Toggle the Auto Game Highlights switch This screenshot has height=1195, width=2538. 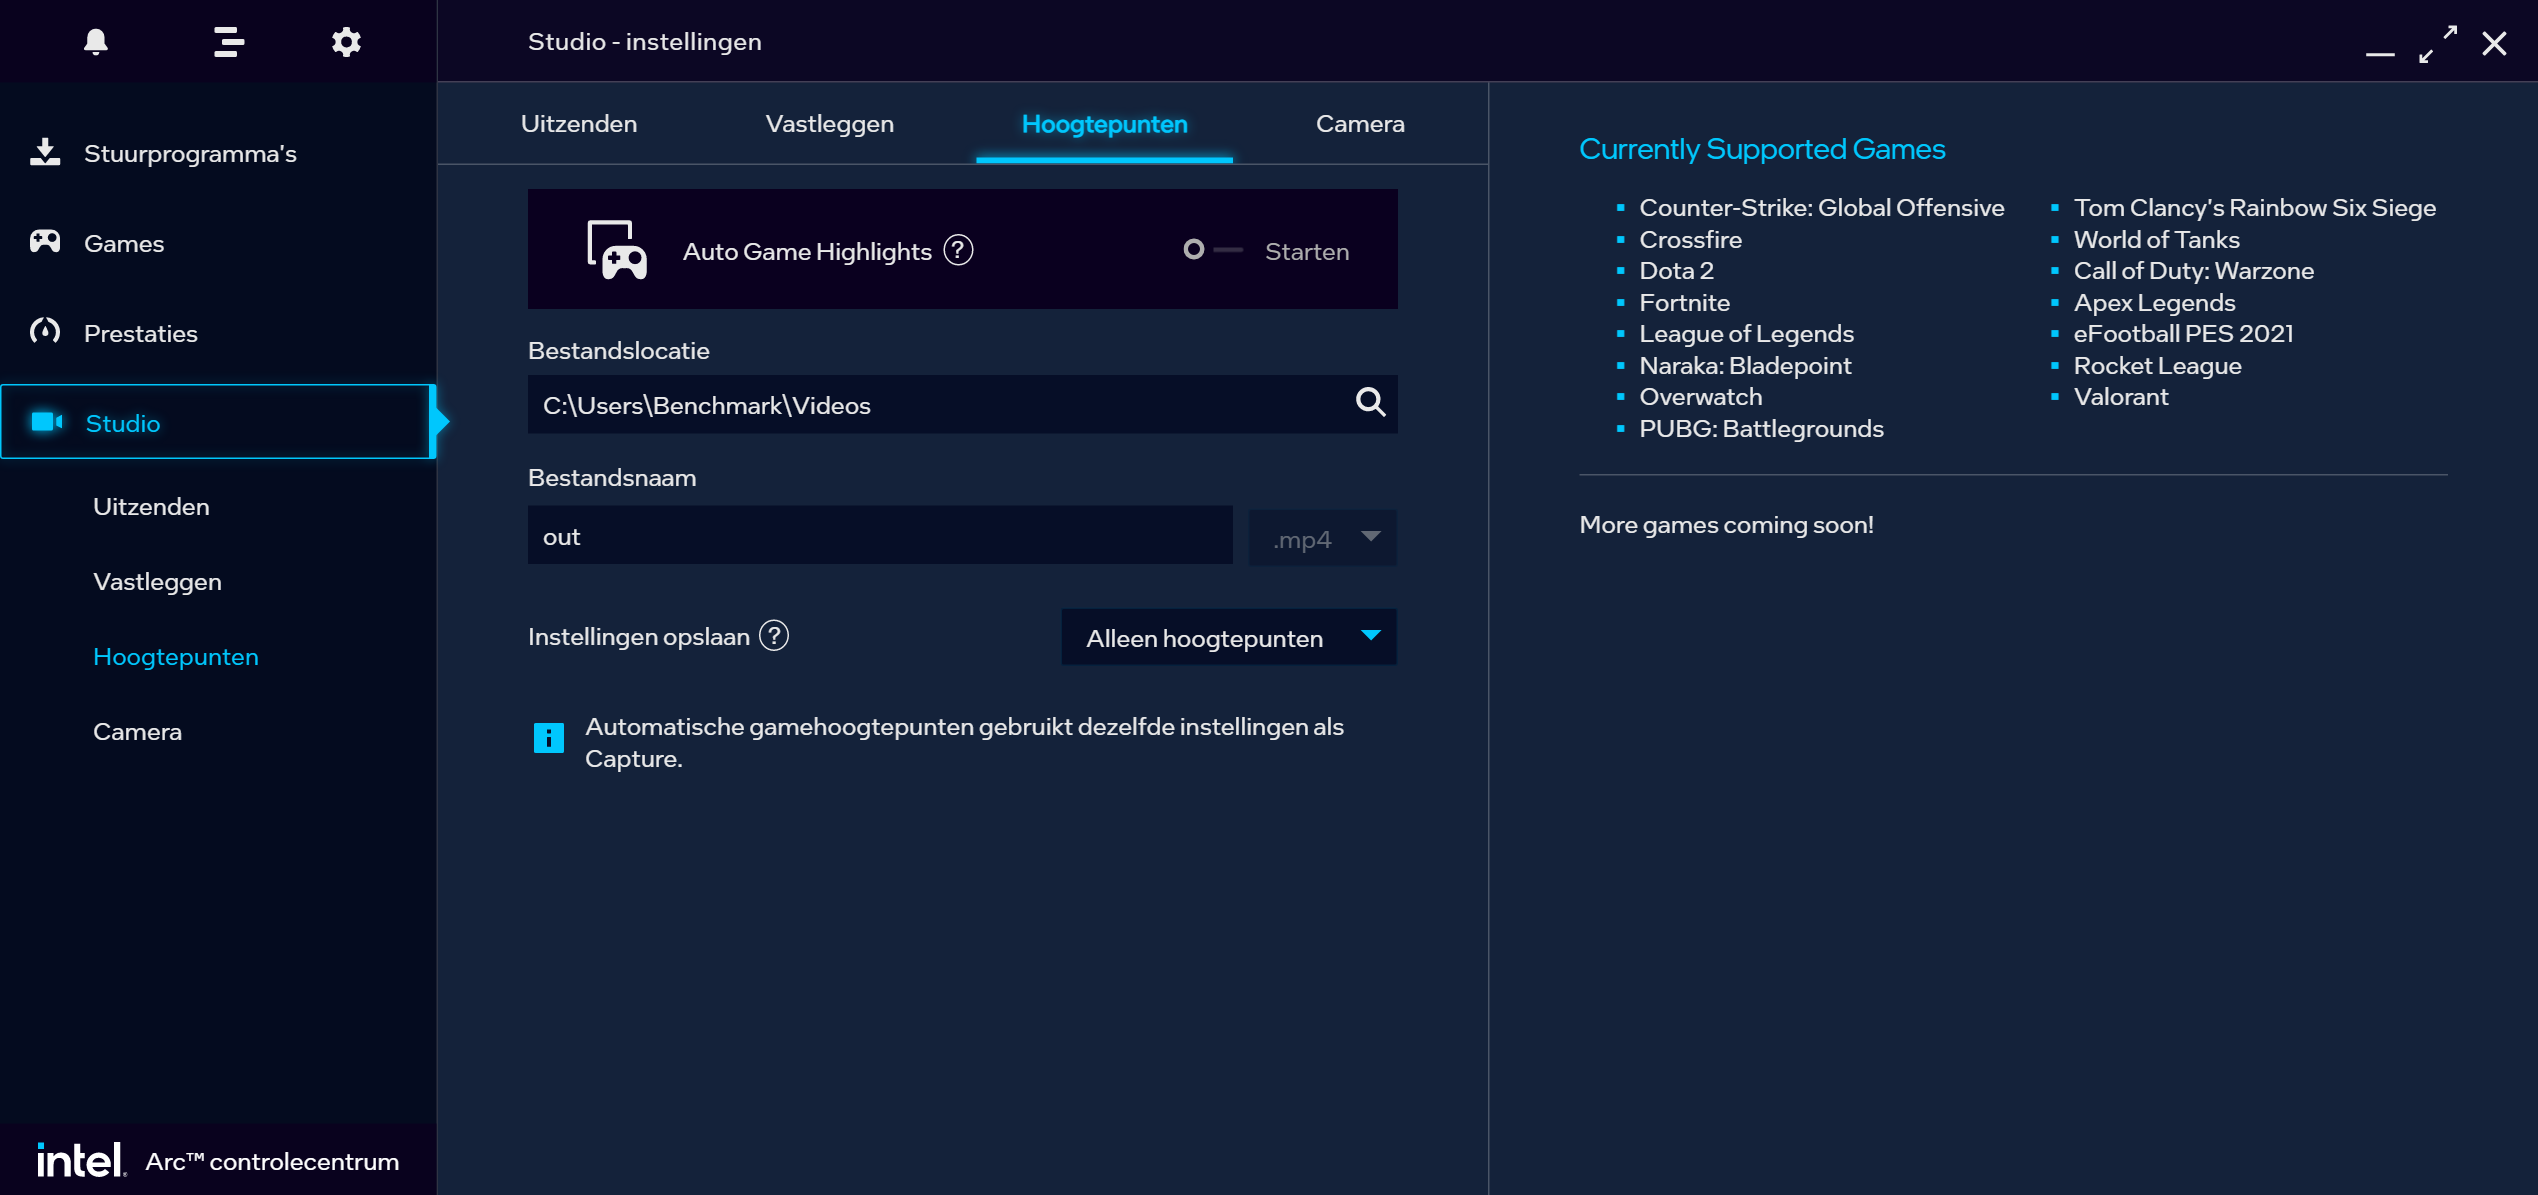(1212, 250)
